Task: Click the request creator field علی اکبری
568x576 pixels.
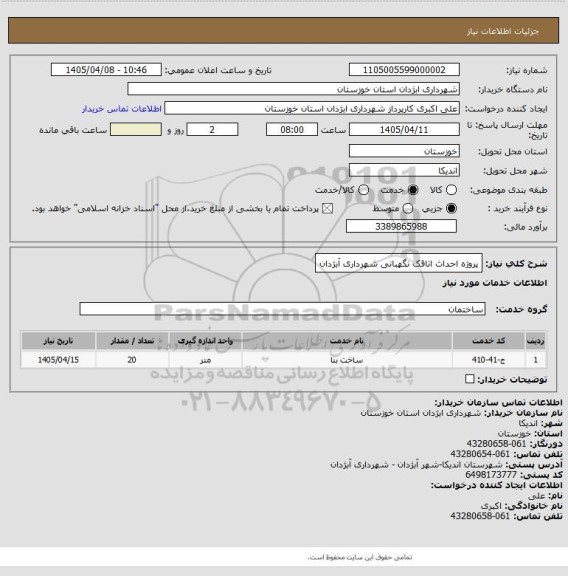Action: 312,109
